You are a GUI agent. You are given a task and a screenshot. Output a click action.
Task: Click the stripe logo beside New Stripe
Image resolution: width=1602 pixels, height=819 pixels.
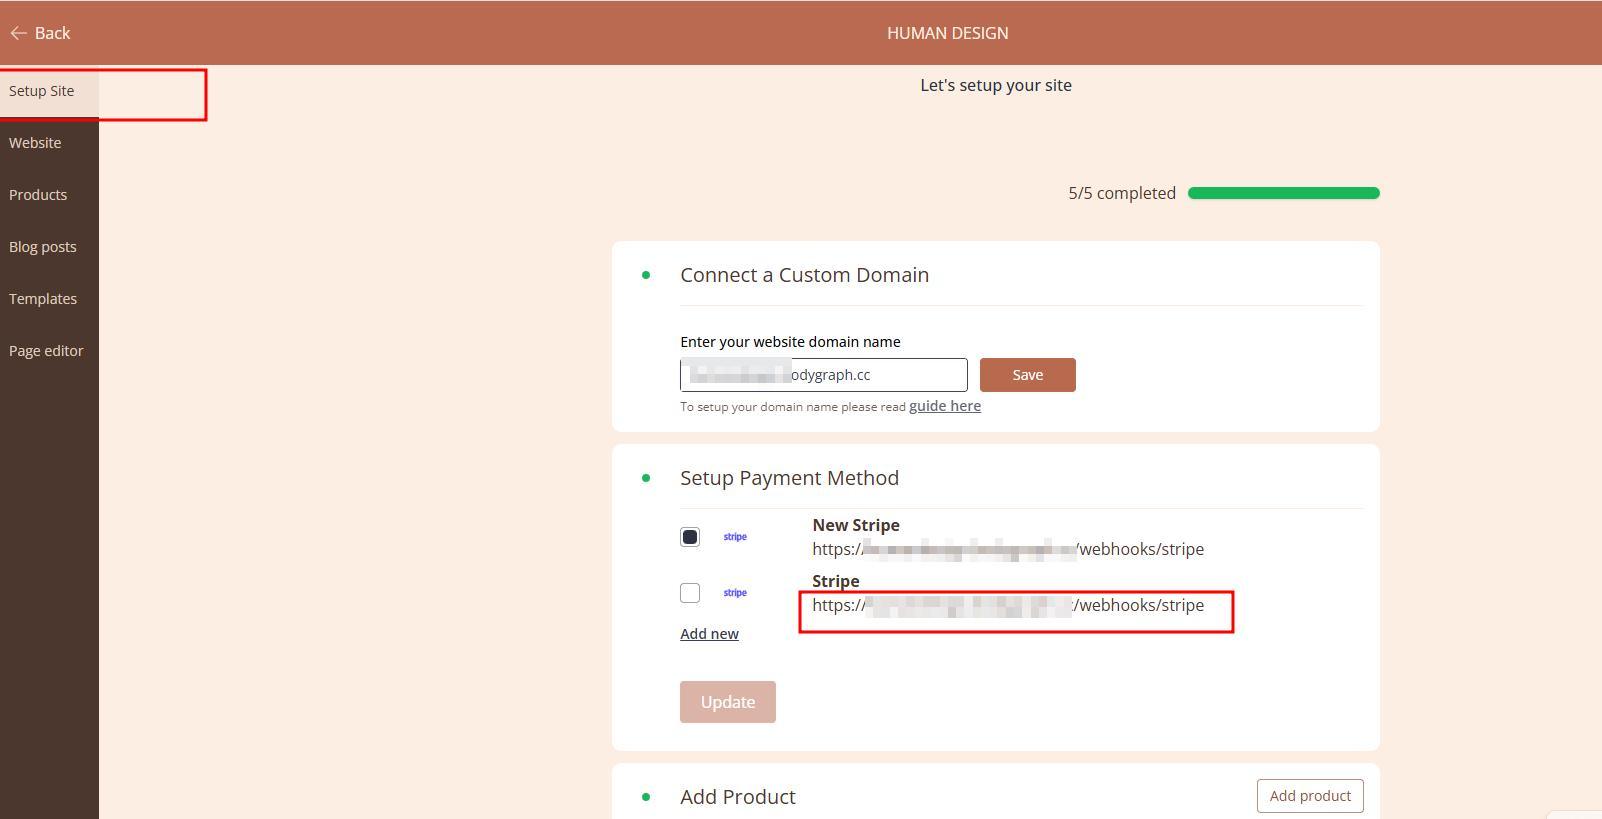coord(735,537)
